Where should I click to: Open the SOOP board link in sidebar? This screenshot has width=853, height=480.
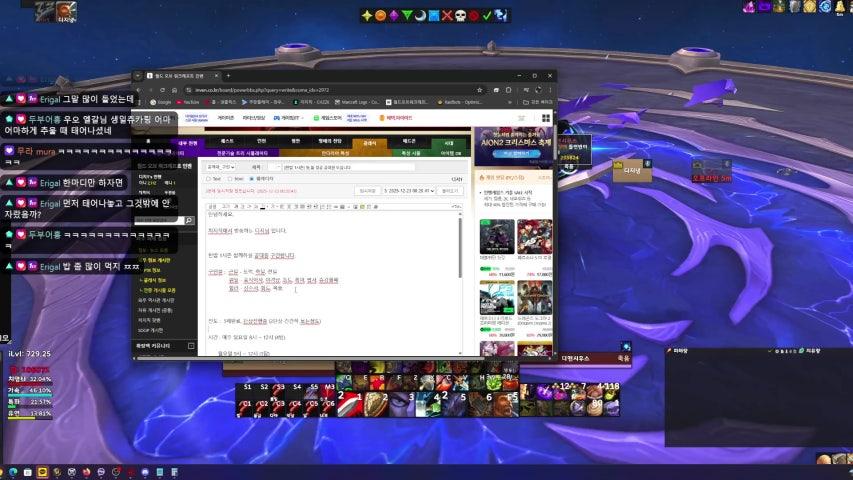(150, 330)
